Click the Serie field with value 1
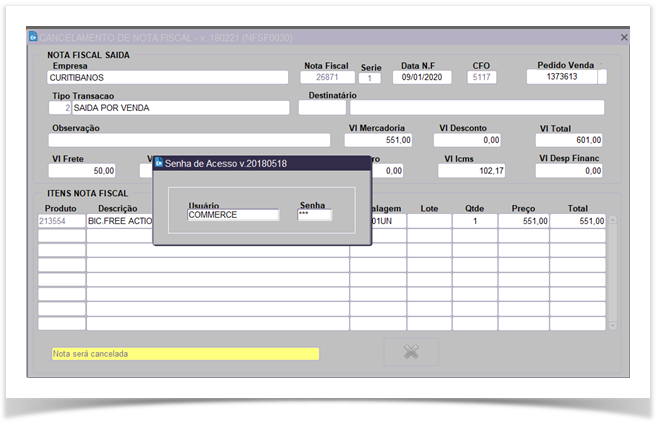 (x=370, y=78)
